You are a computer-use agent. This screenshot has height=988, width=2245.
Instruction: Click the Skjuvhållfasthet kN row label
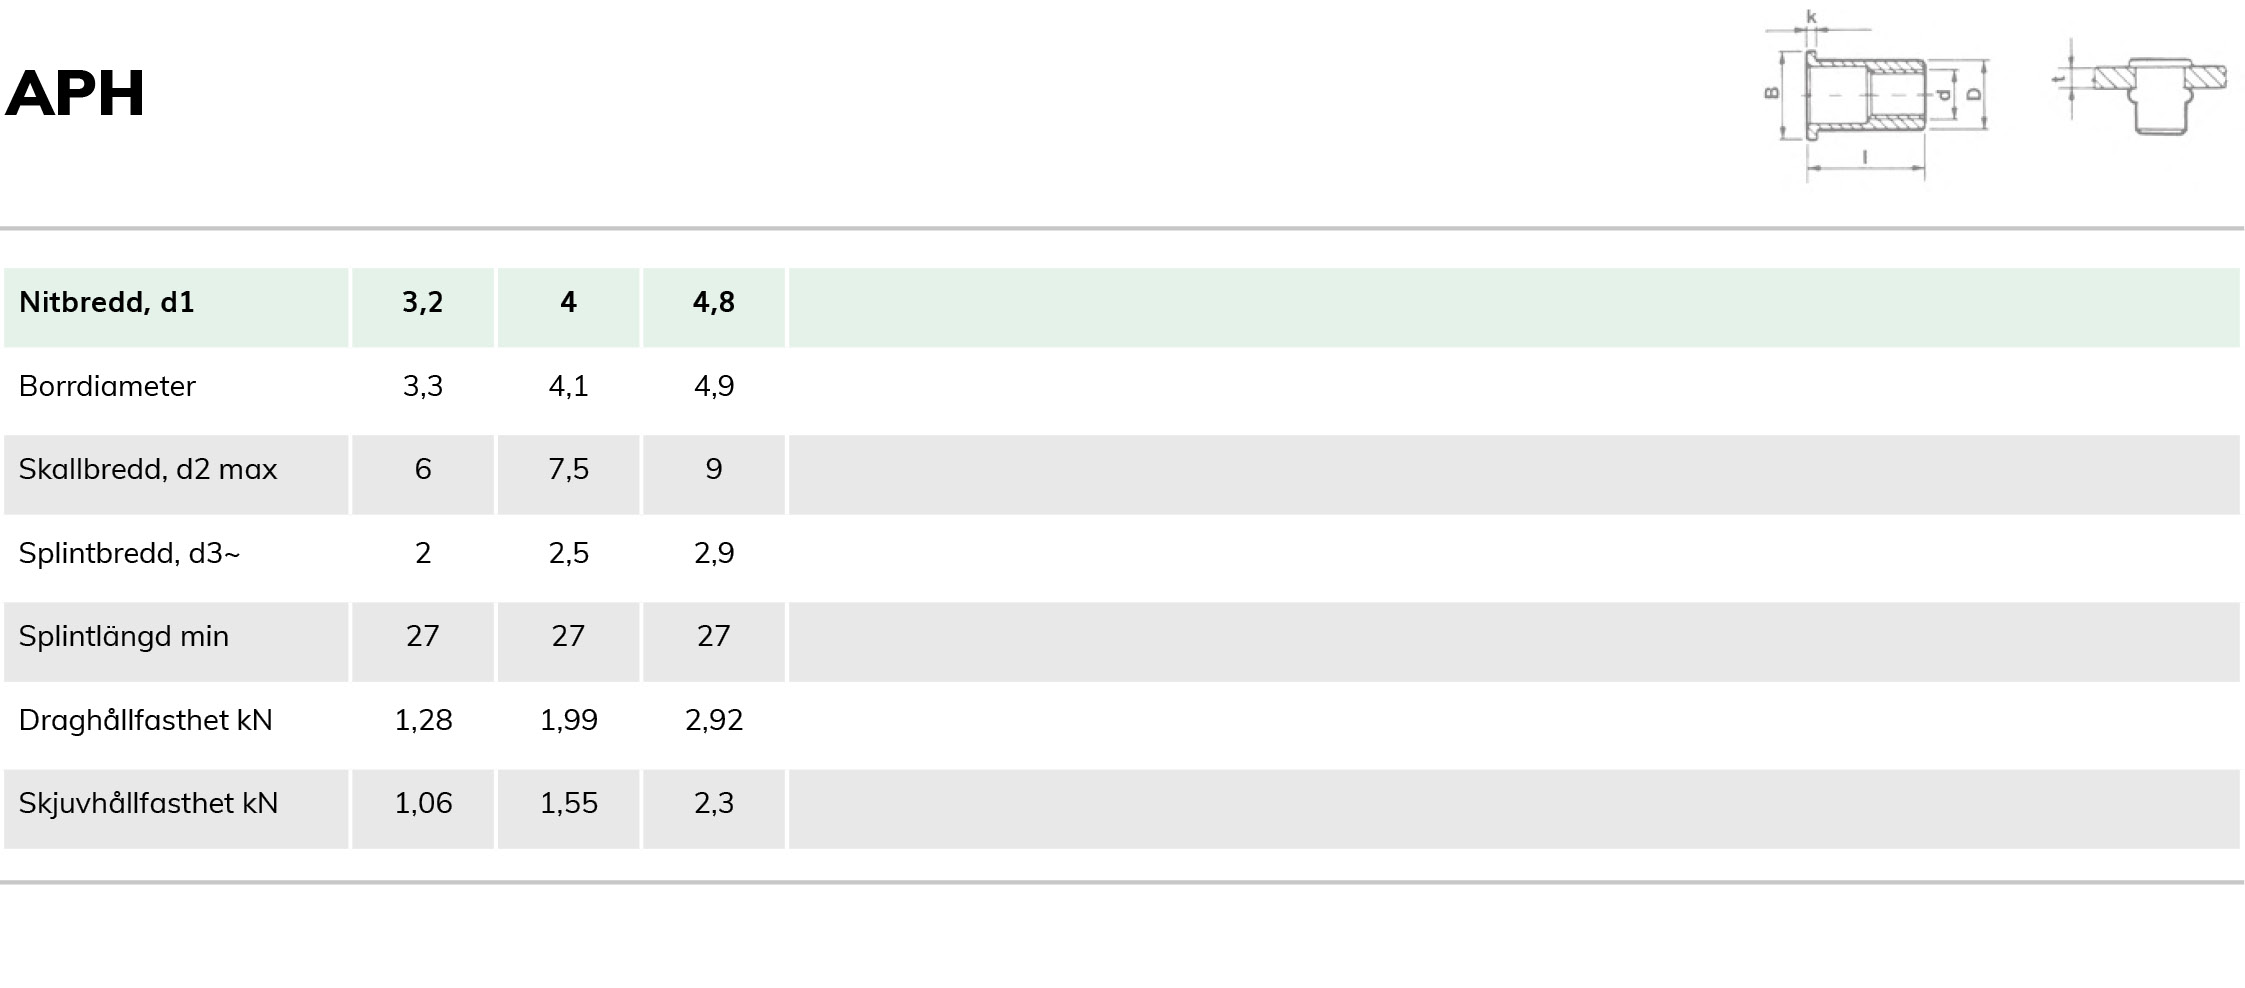149,803
